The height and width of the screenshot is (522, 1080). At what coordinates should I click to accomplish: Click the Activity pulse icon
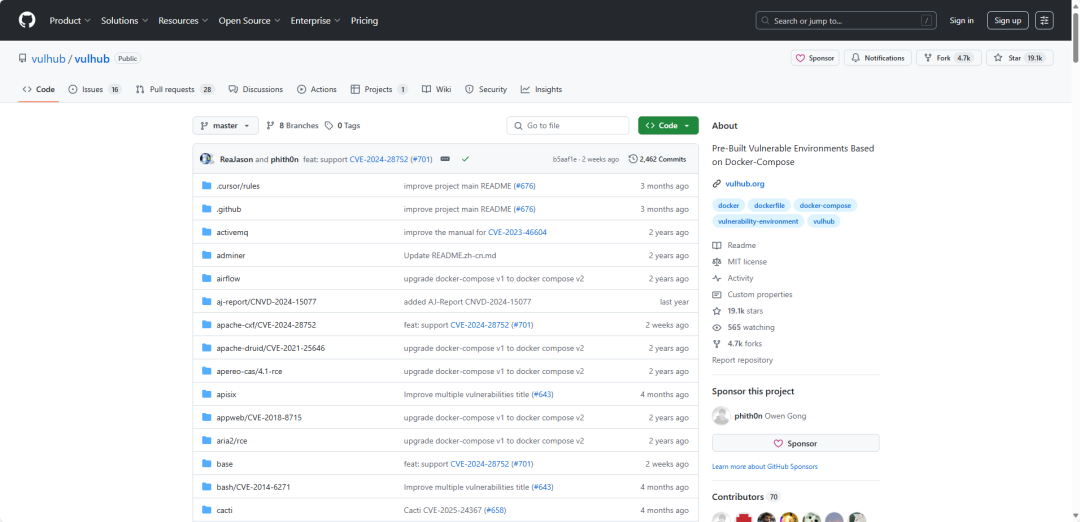tap(716, 278)
